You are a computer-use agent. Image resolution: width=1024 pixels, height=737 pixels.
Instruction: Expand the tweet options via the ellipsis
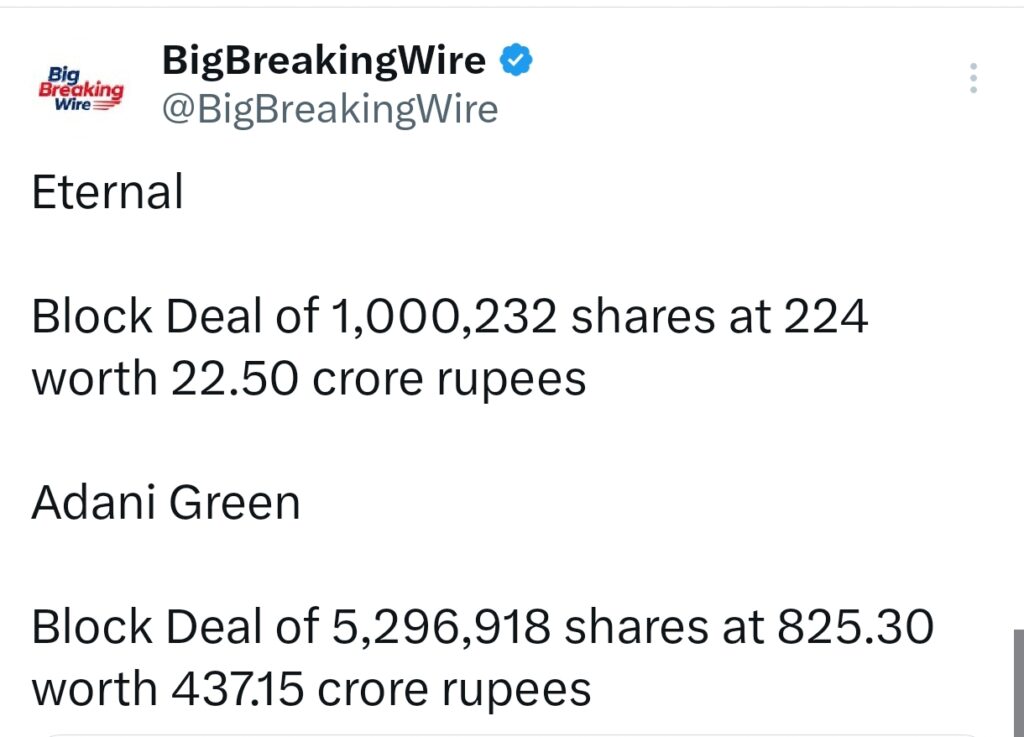coord(973,78)
